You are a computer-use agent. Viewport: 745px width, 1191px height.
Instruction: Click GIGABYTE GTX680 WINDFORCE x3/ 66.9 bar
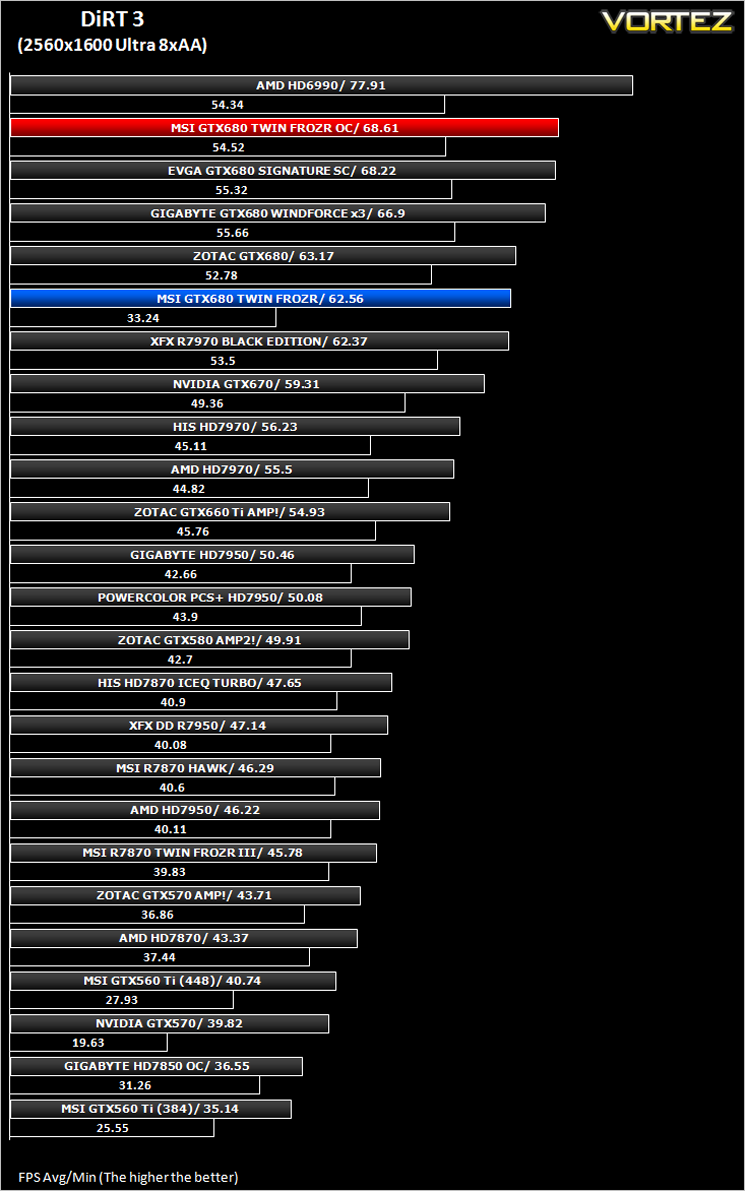point(277,213)
